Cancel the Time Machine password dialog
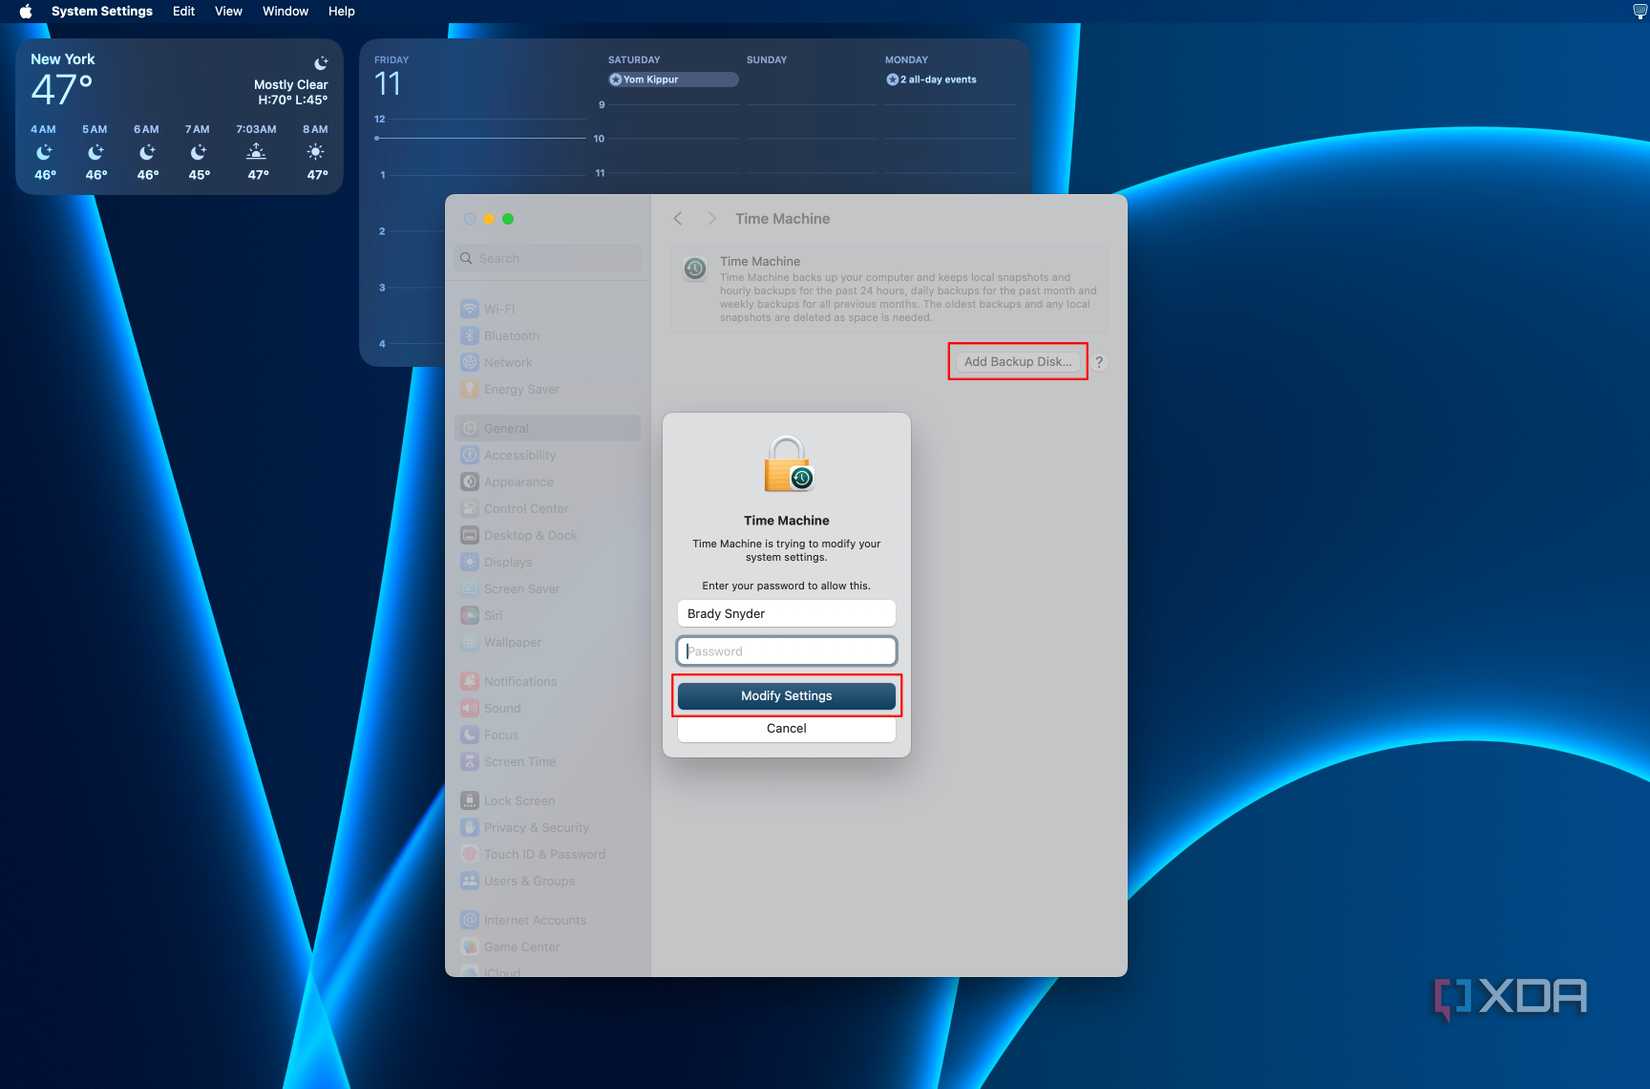The height and width of the screenshot is (1089, 1650). 786,728
